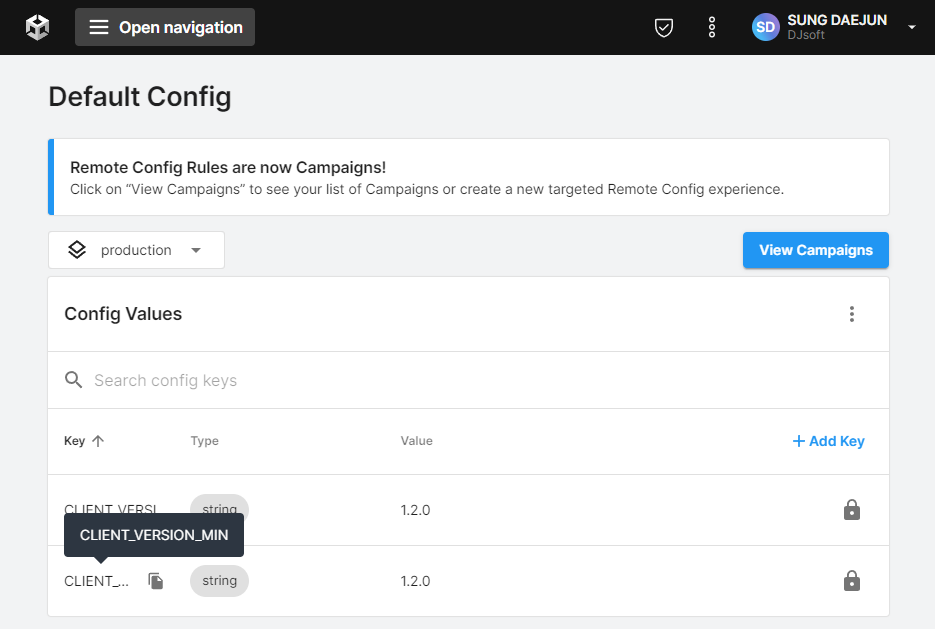The width and height of the screenshot is (935, 629).
Task: Click the Value column header
Action: click(416, 441)
